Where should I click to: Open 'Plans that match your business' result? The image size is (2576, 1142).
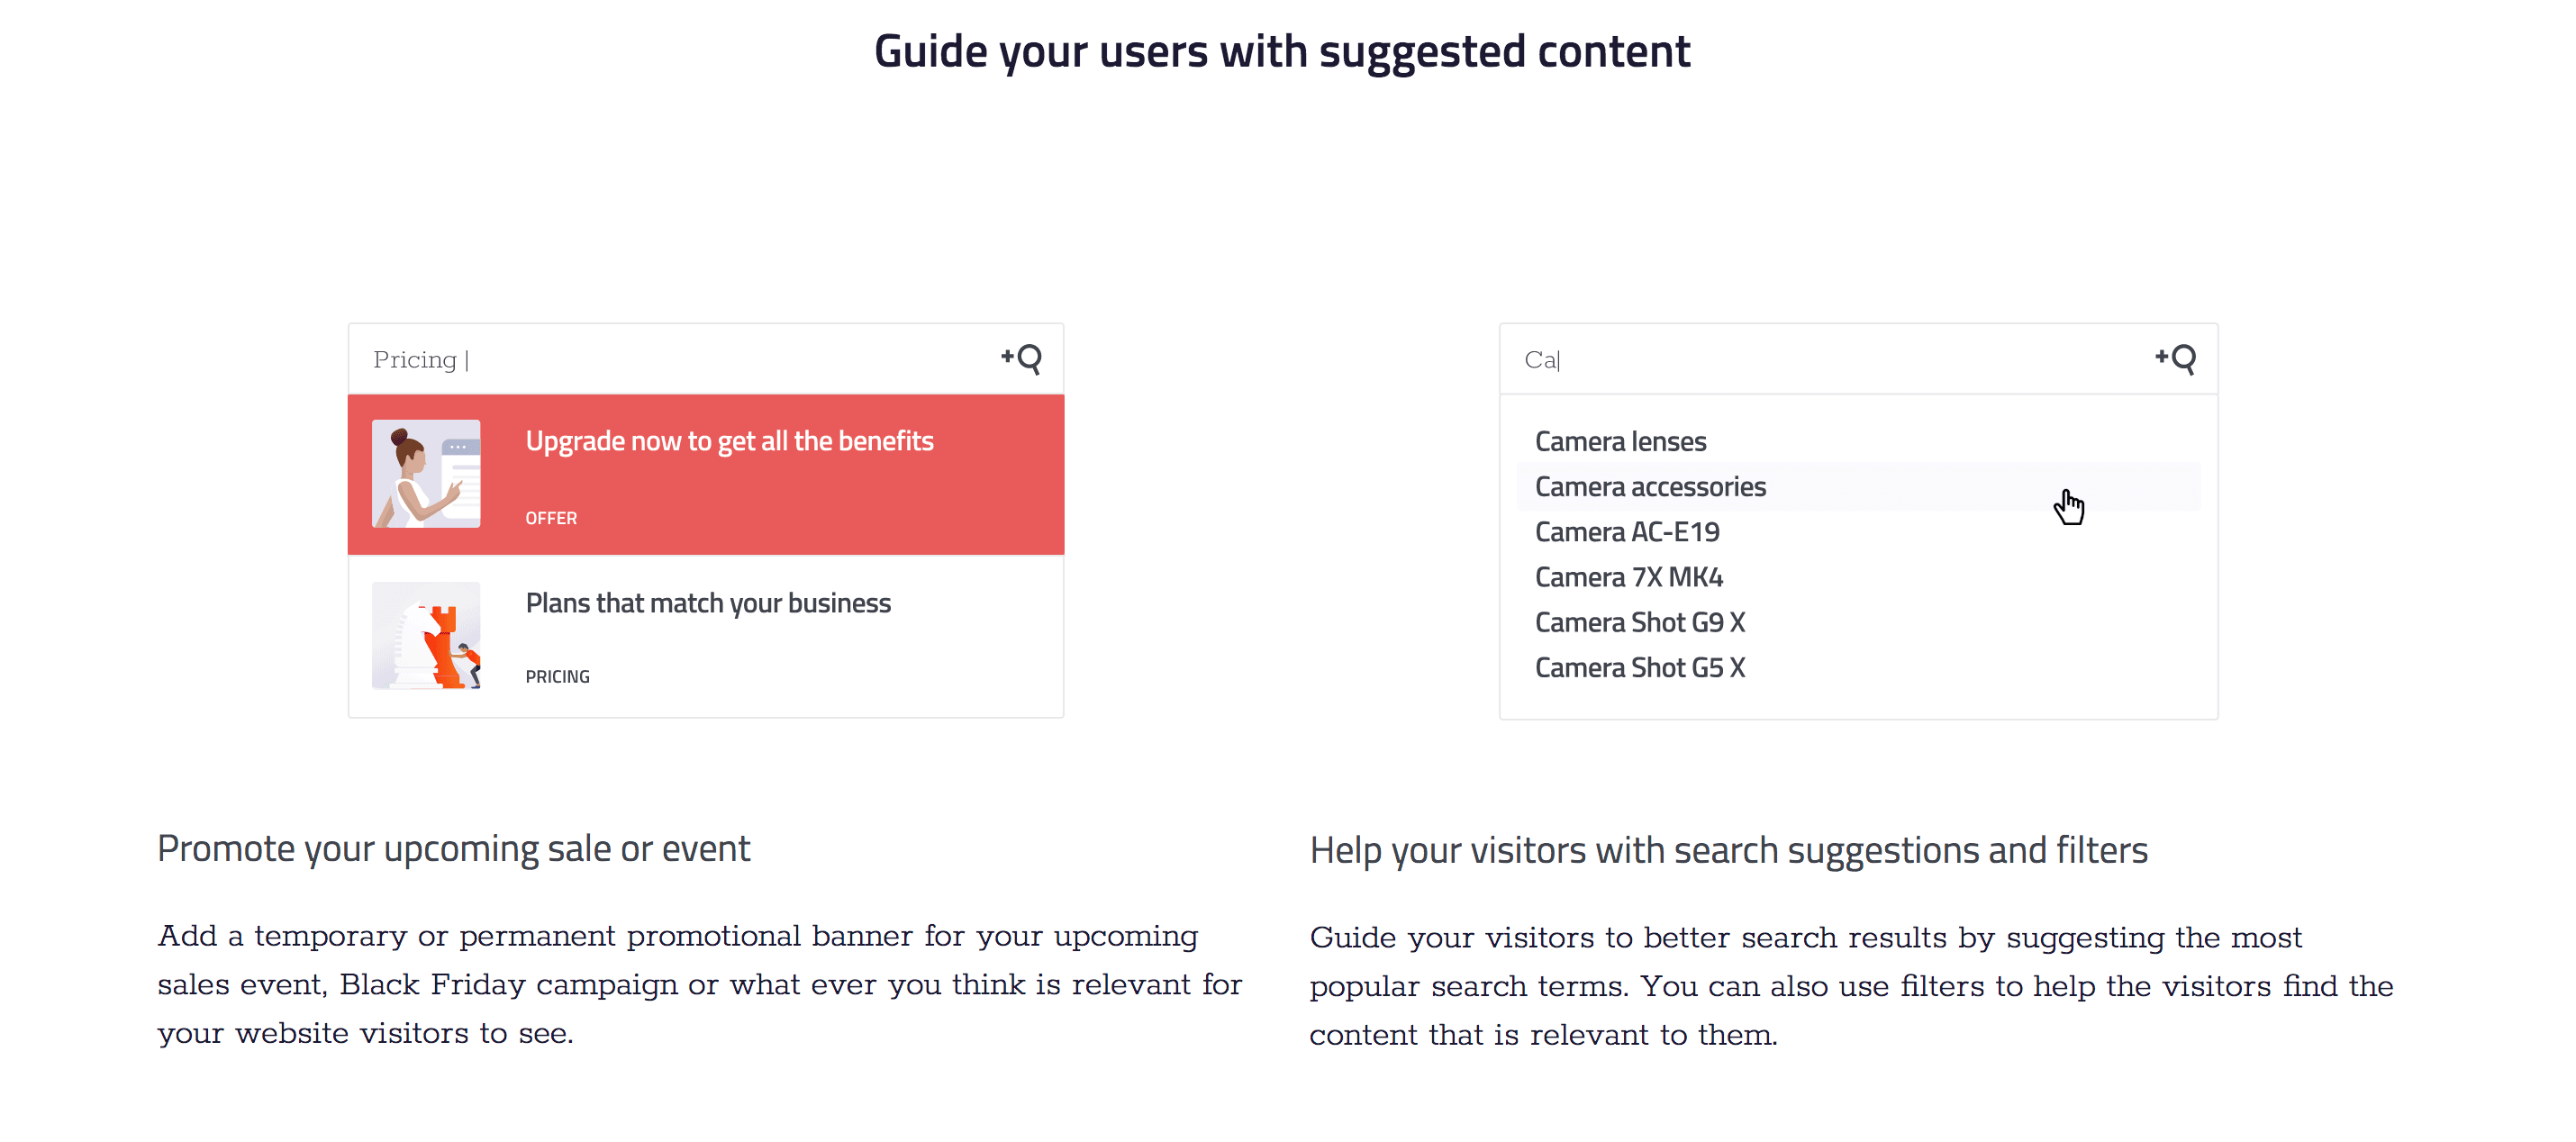coord(708,603)
